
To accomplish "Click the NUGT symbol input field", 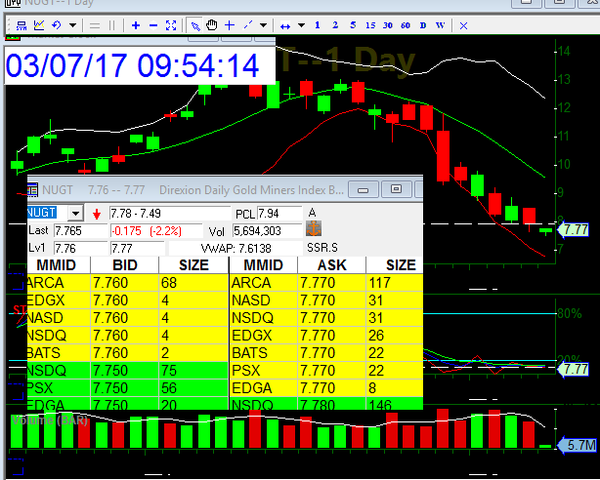I will pyautogui.click(x=44, y=213).
